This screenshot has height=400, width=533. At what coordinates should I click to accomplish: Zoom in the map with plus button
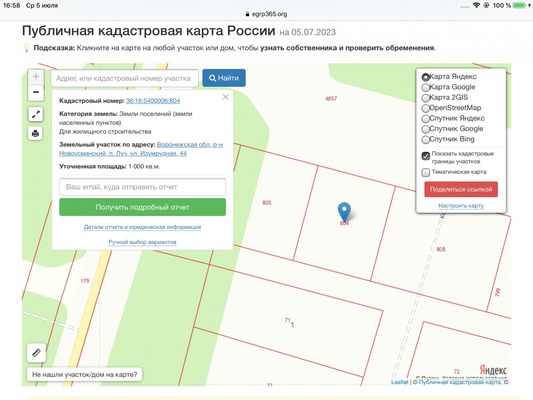[36, 77]
